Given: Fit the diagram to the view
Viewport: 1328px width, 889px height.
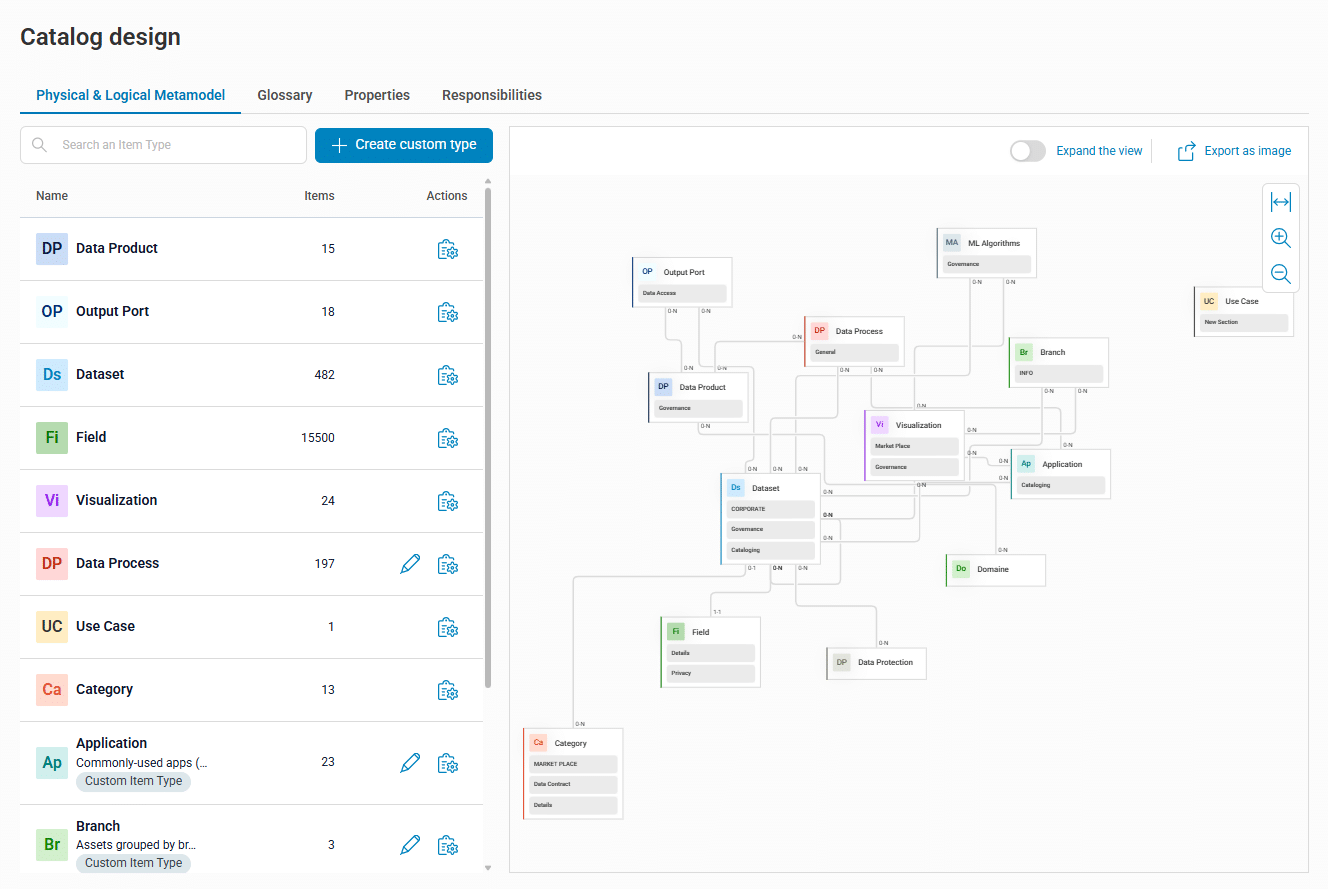Looking at the screenshot, I should pos(1281,201).
